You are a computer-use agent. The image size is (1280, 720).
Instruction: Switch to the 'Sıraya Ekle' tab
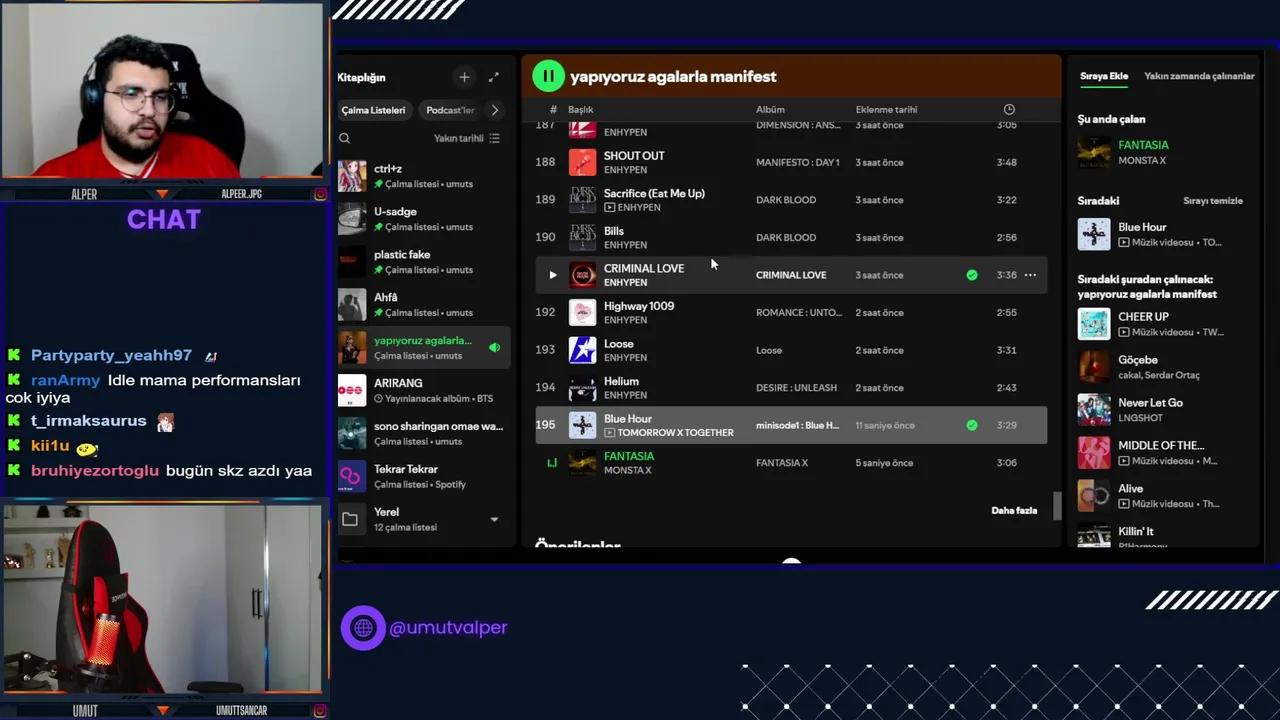[x=1104, y=76]
